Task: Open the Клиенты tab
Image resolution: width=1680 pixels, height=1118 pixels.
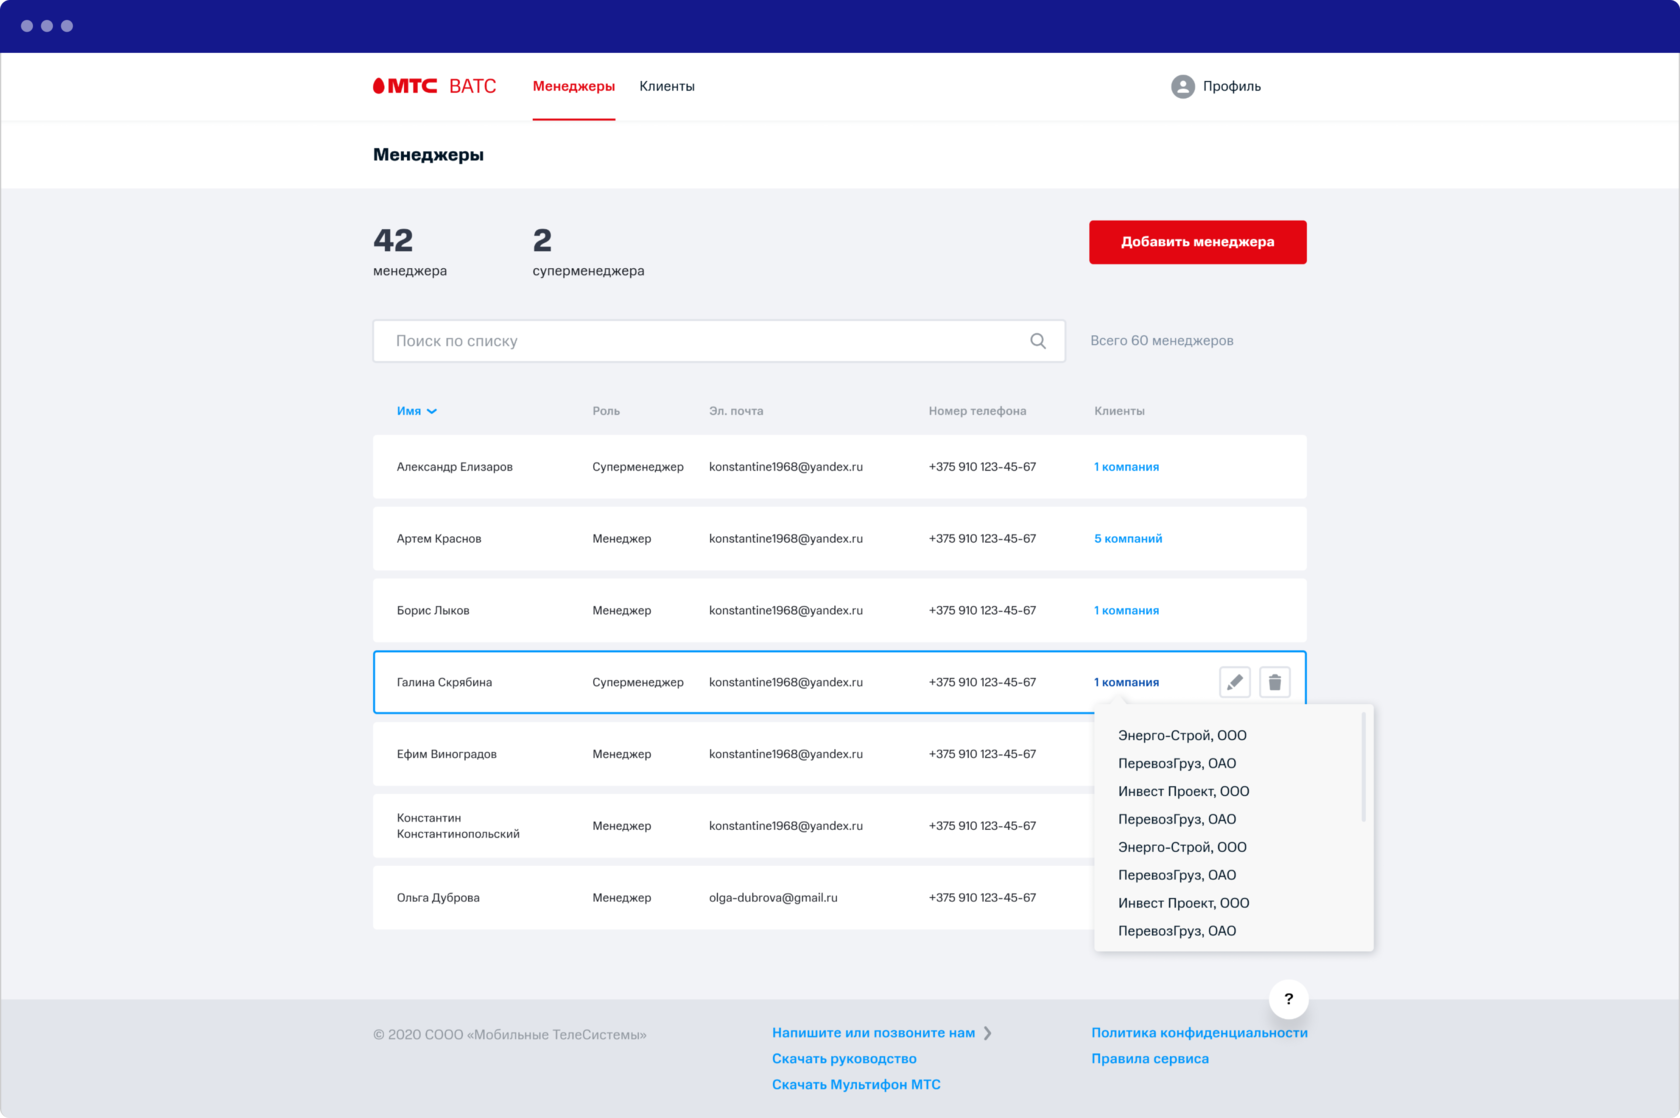Action: pyautogui.click(x=667, y=86)
